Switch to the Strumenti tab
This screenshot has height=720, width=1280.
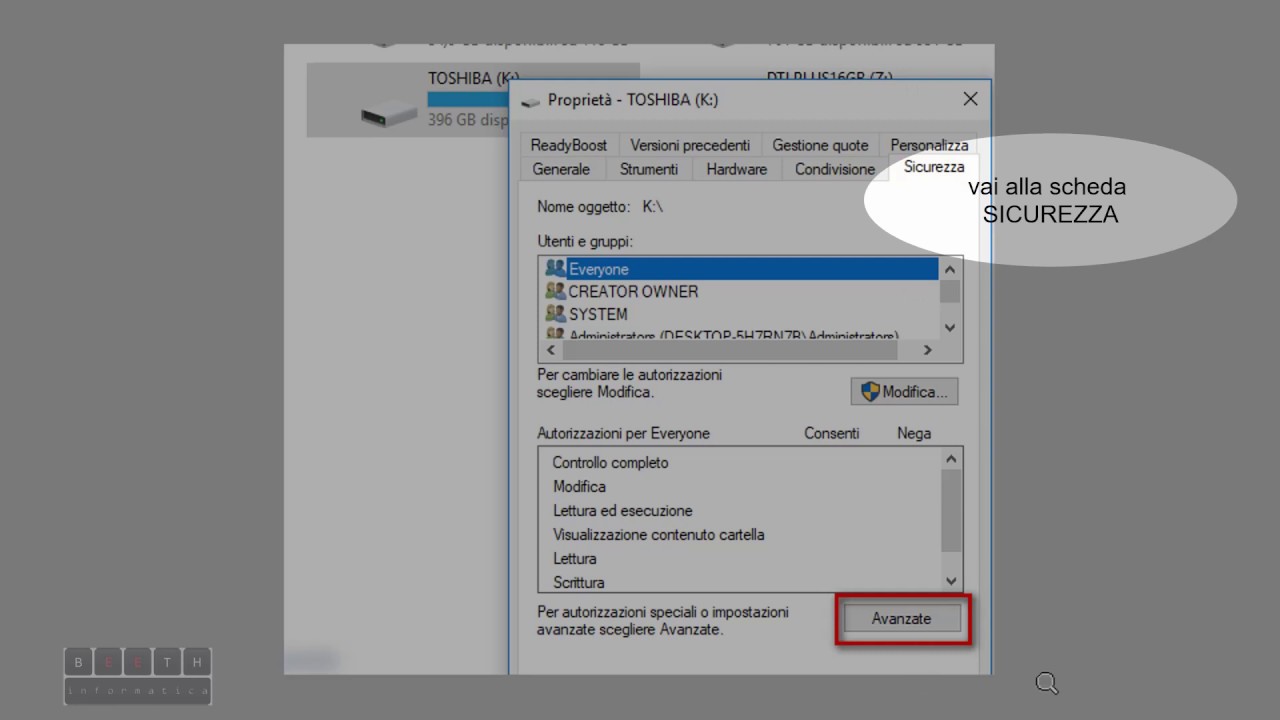coord(649,169)
